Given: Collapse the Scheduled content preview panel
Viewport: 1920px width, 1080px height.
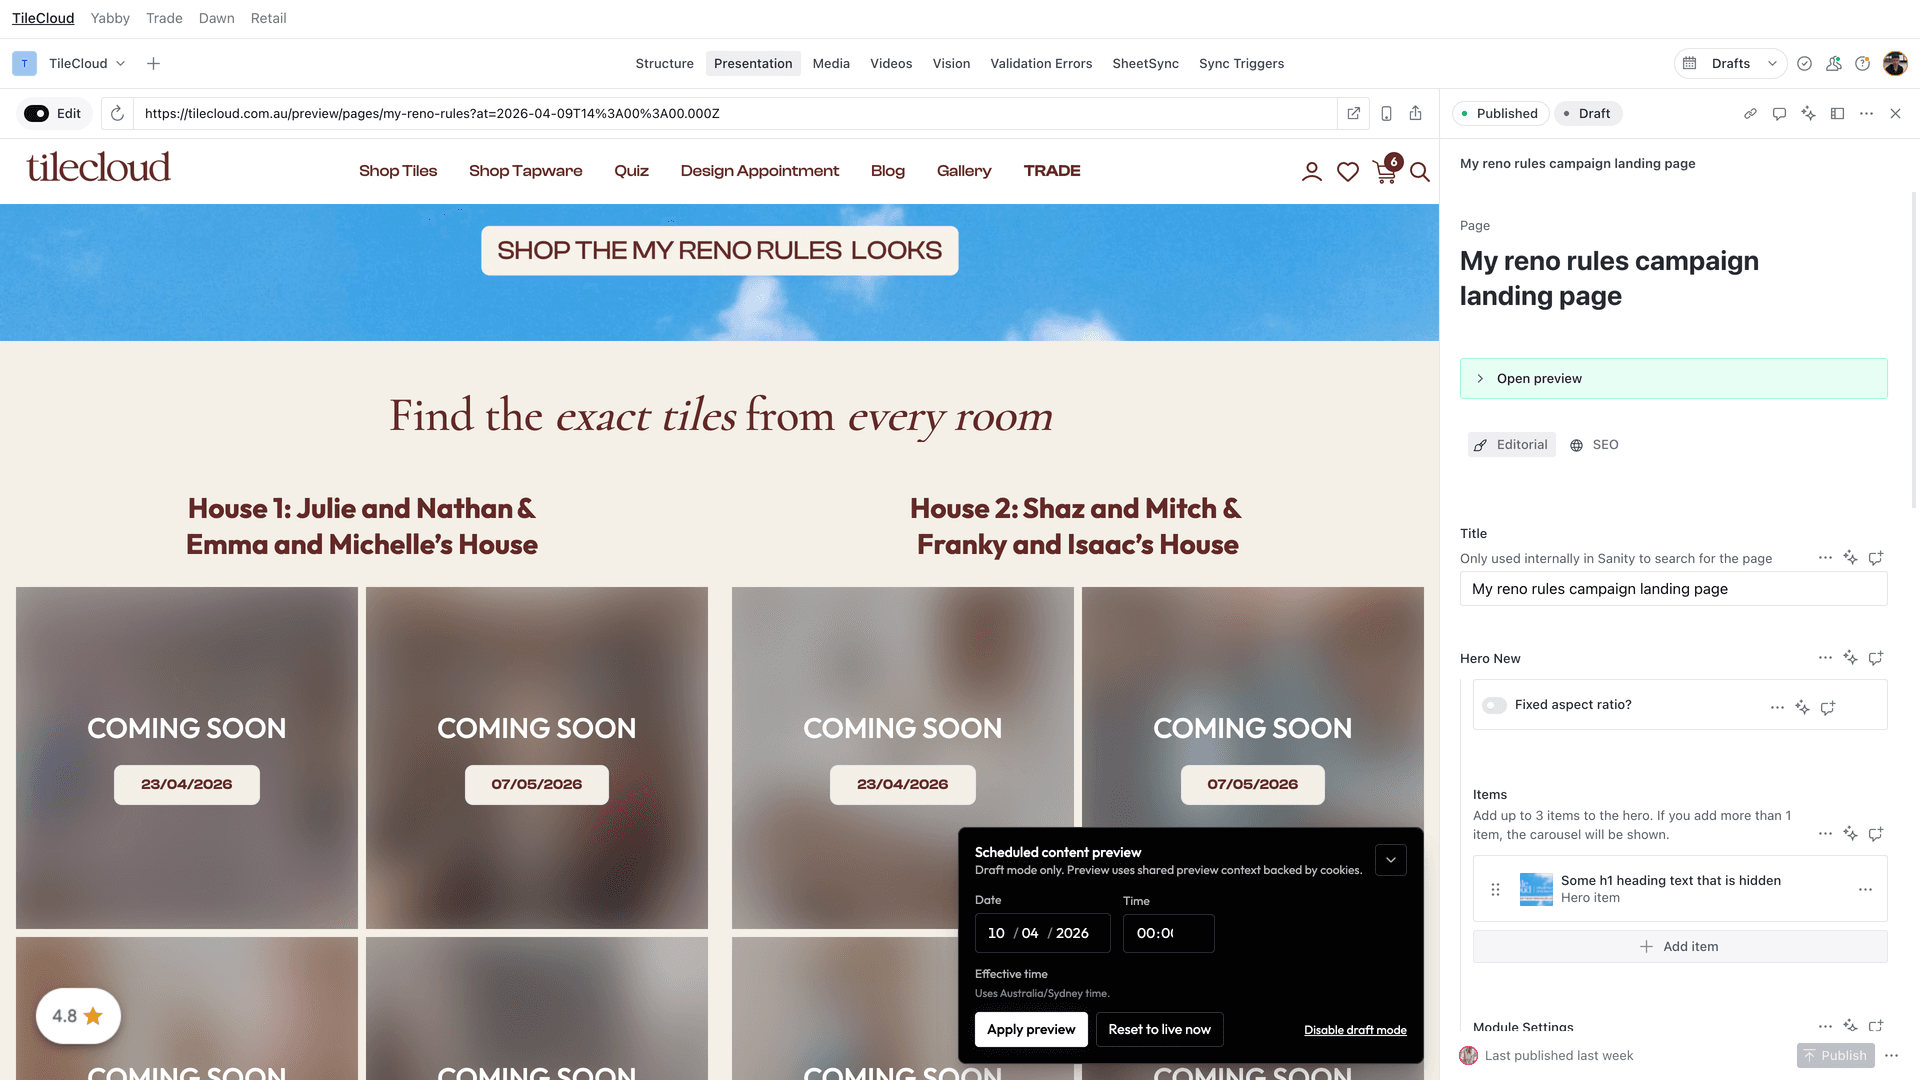Looking at the screenshot, I should tap(1390, 860).
